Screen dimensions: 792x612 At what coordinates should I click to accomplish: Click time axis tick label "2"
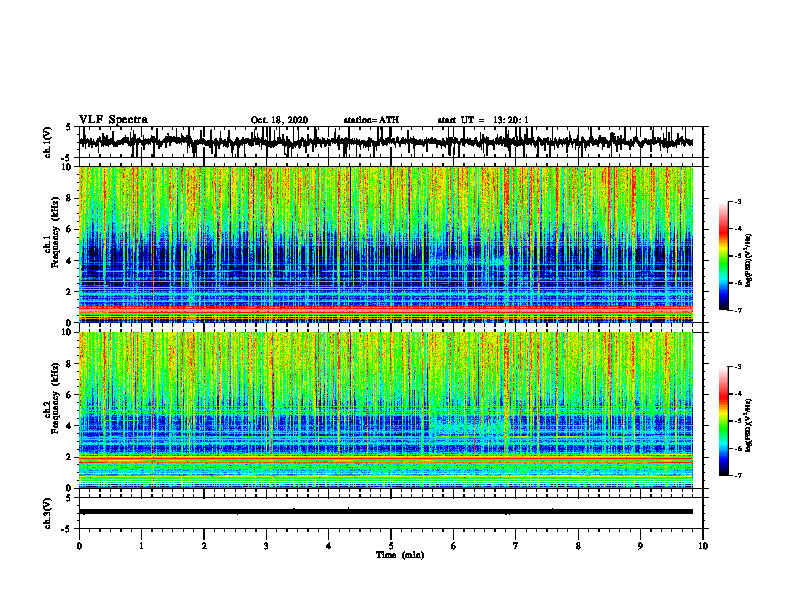204,546
